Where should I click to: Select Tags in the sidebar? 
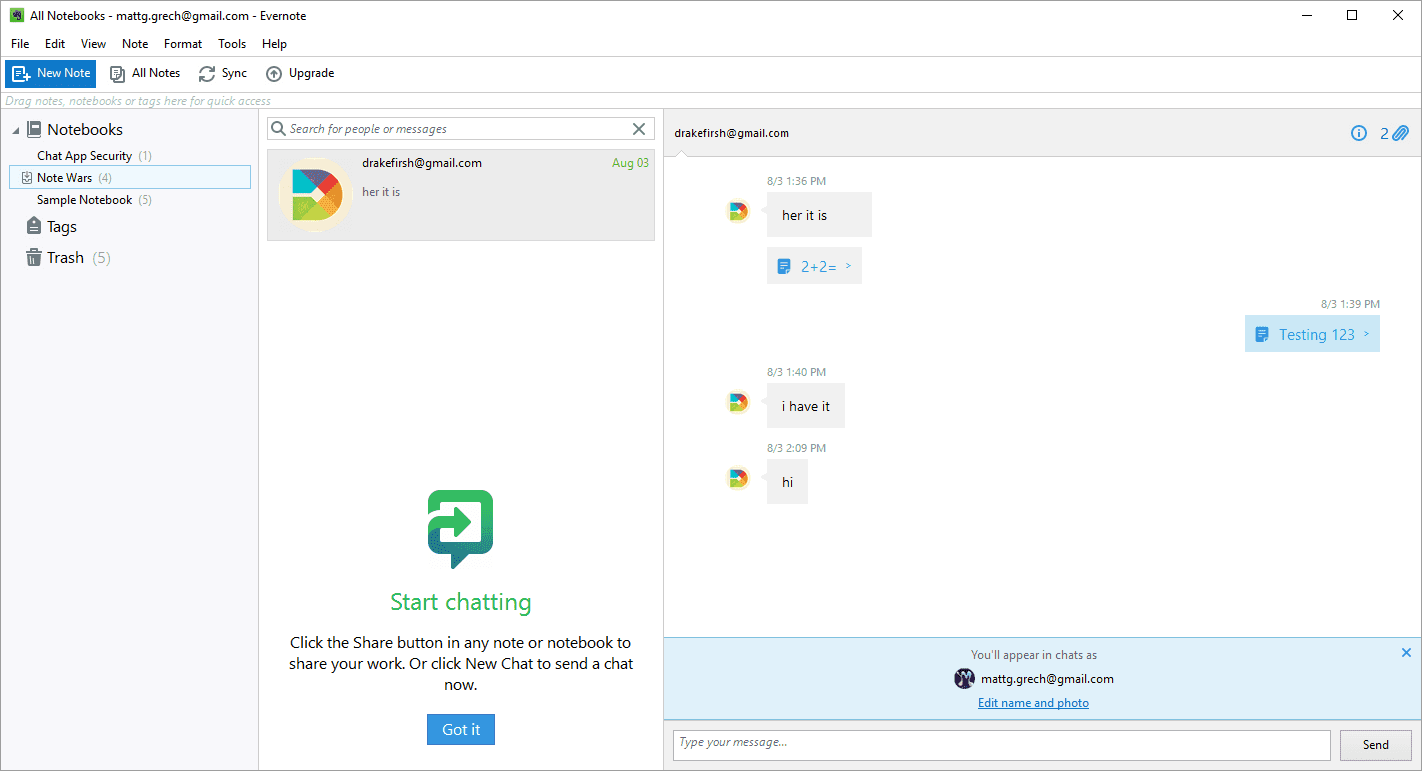coord(61,227)
